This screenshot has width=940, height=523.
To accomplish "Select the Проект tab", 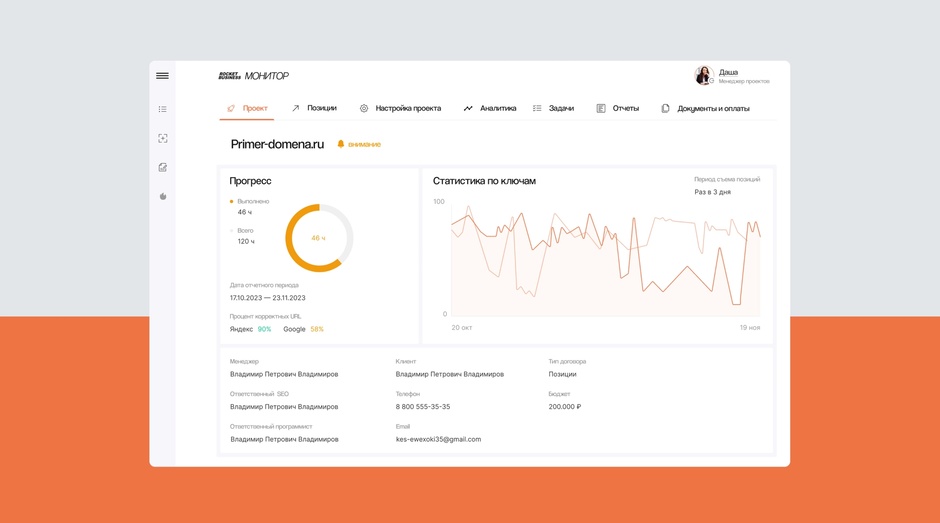I will [x=247, y=108].
